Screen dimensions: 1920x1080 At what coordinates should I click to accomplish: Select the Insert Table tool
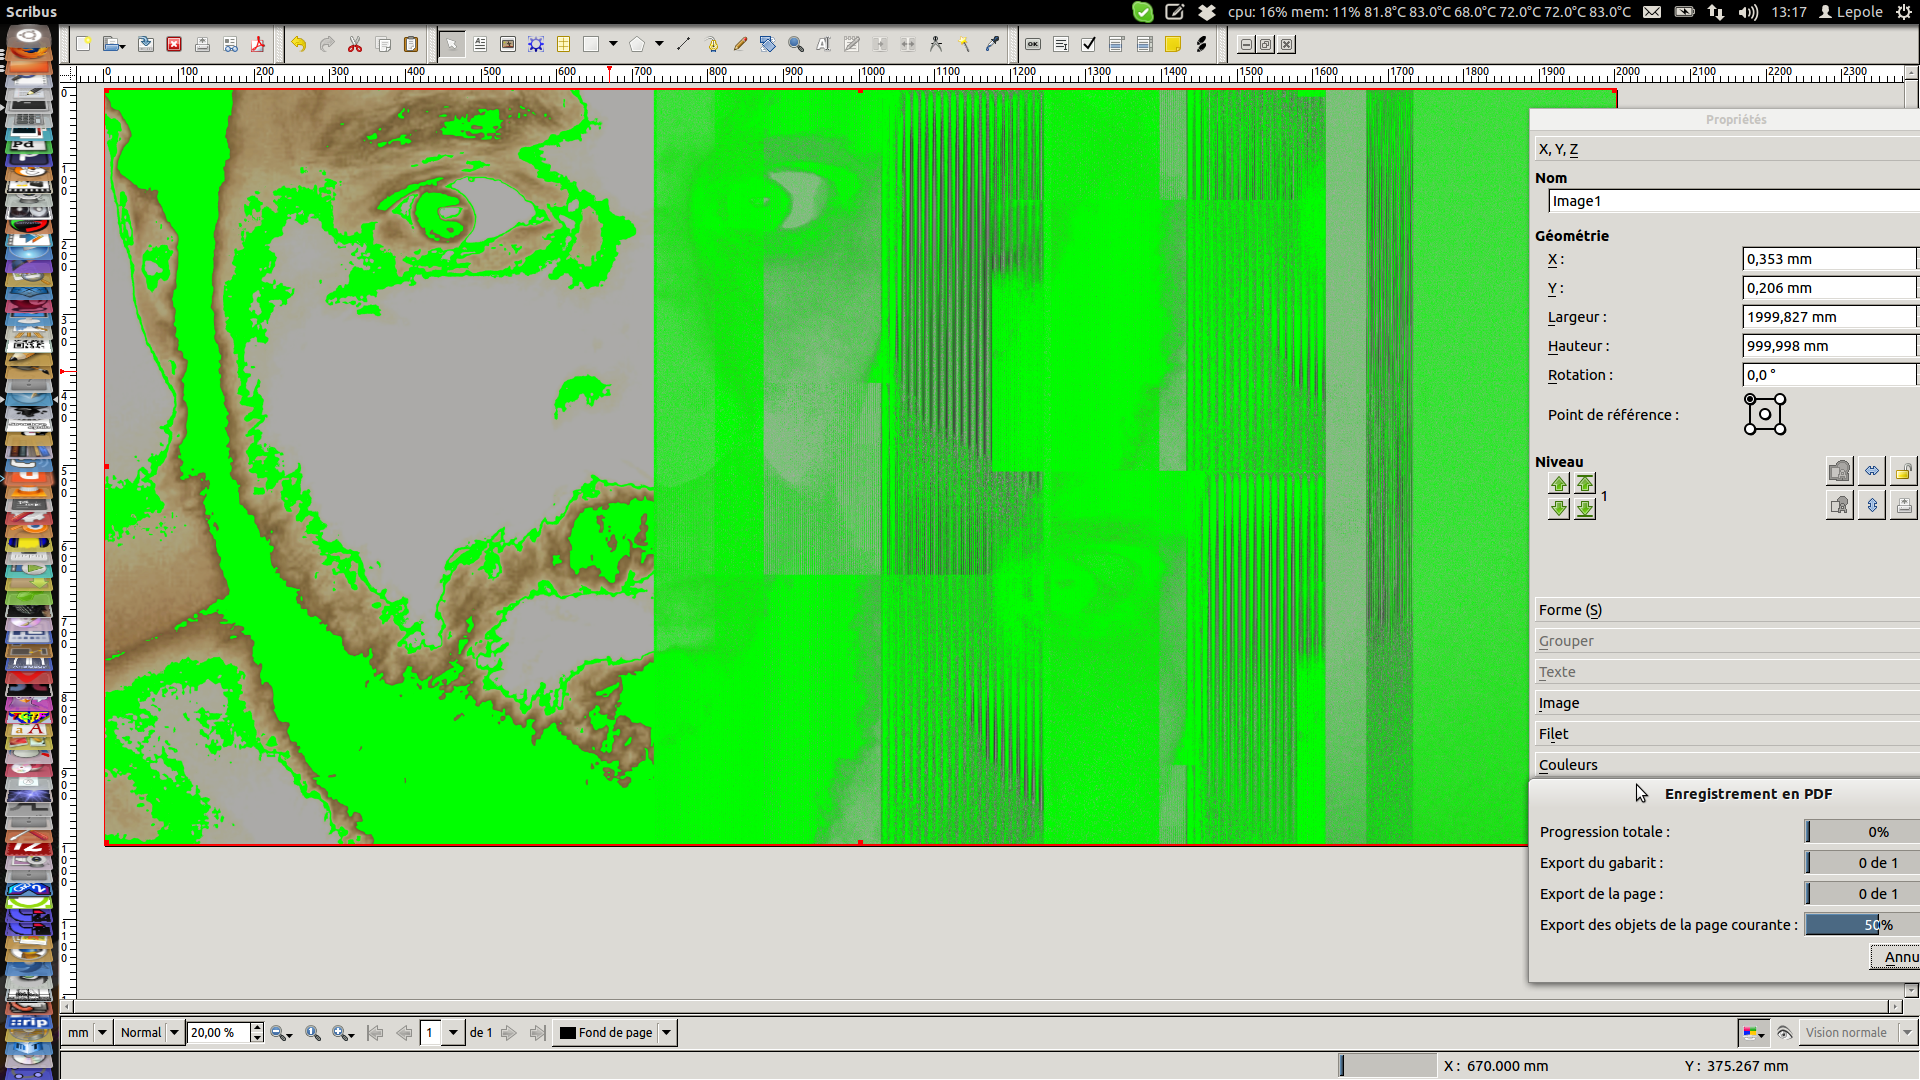point(564,44)
